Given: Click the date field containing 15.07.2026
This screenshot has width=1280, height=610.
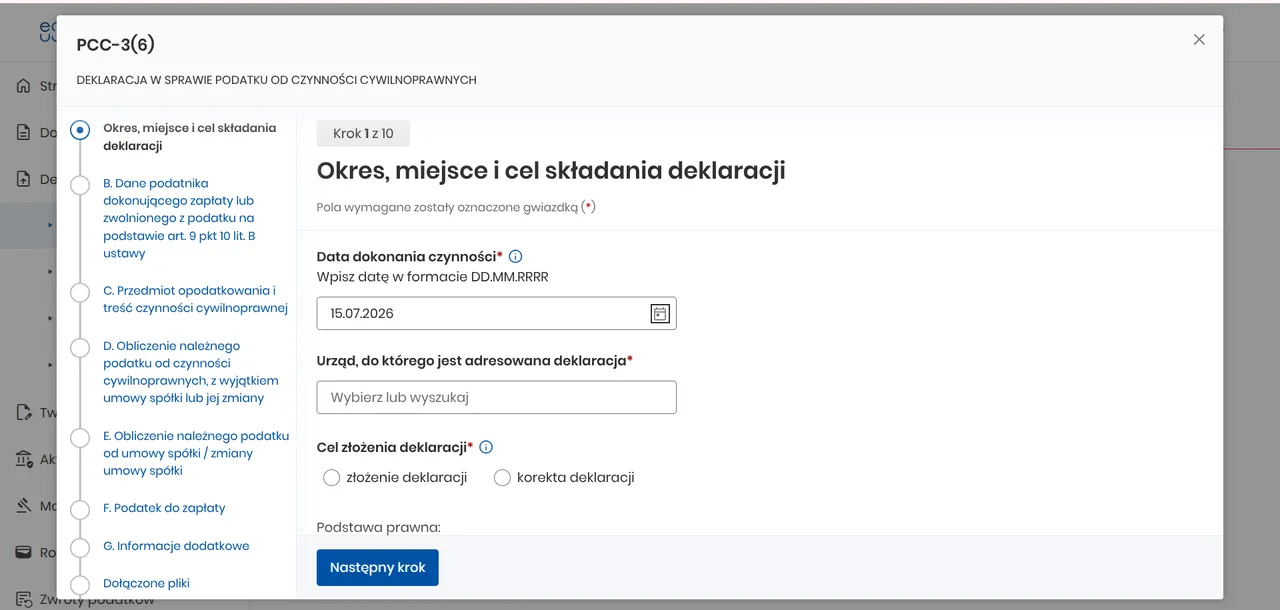Looking at the screenshot, I should click(496, 313).
